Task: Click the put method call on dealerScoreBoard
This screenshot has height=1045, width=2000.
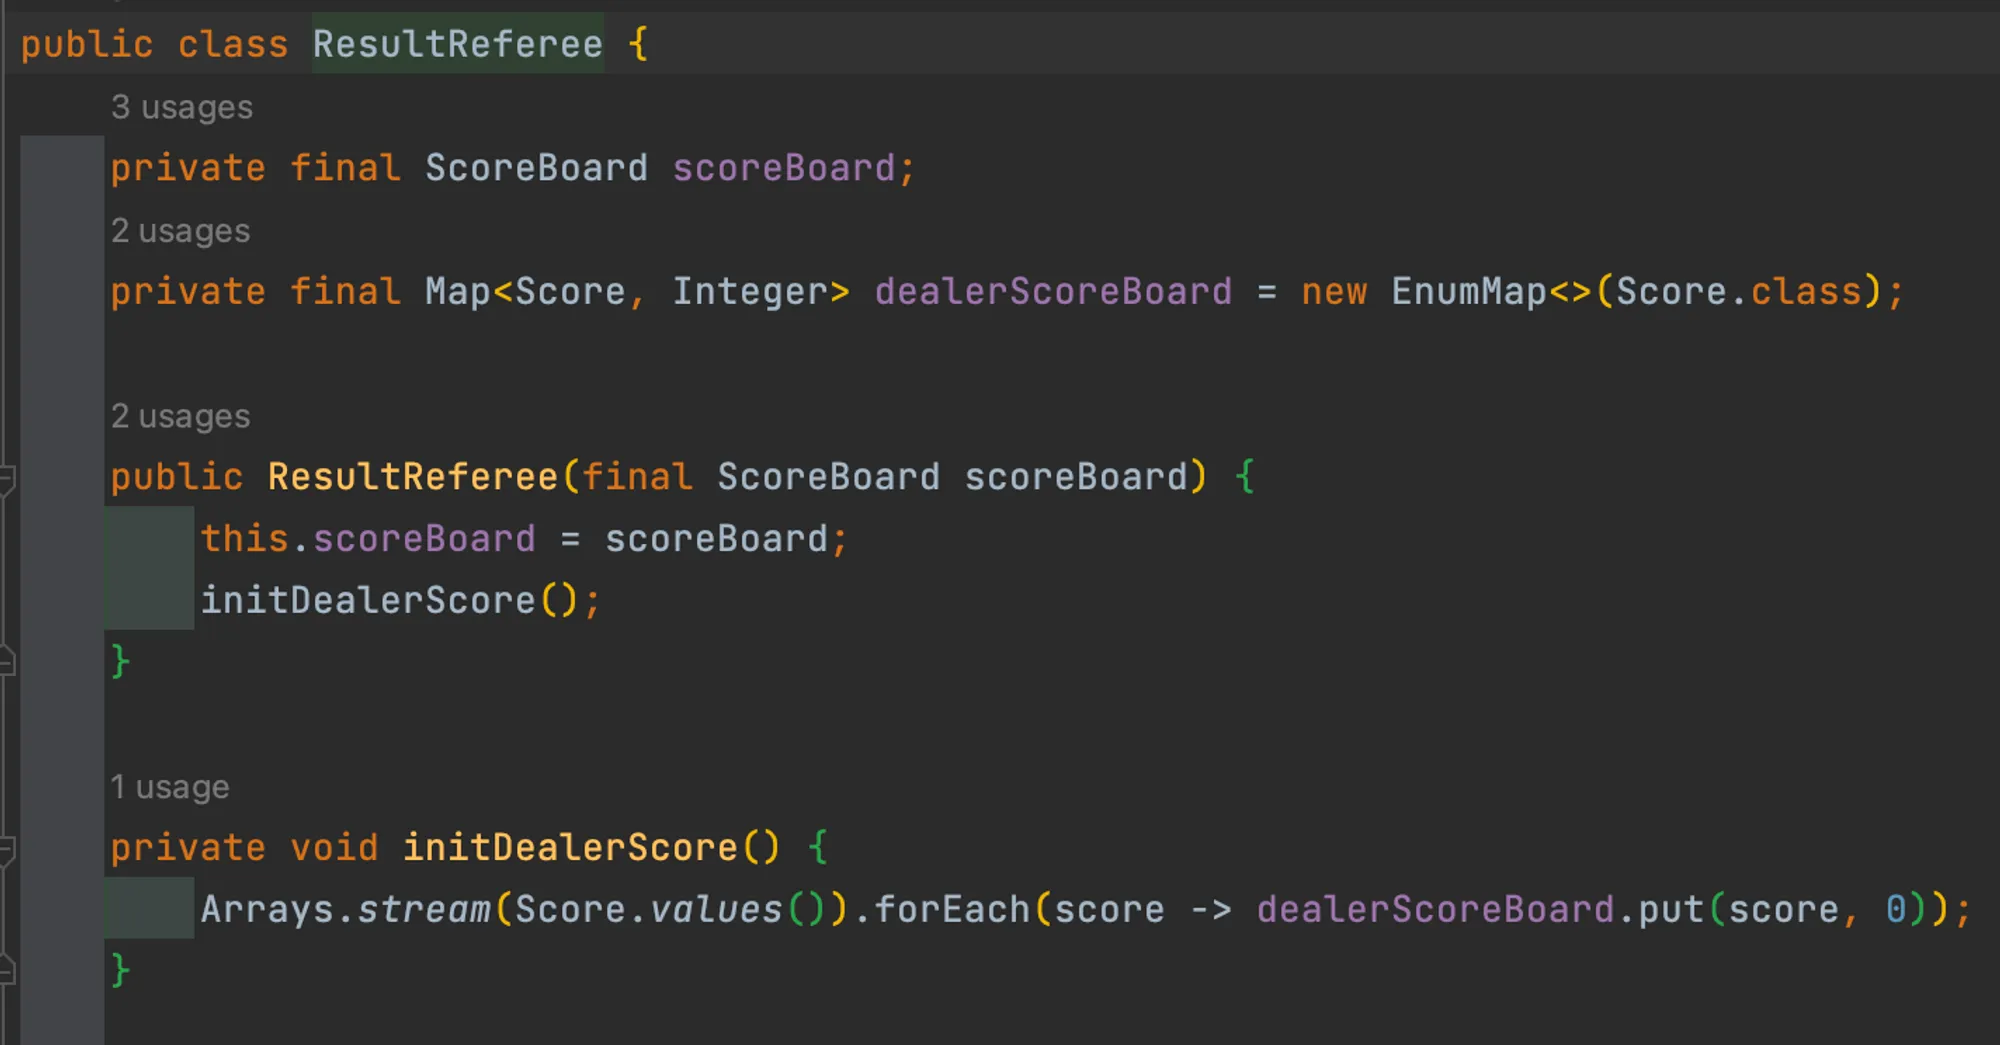Action: 1671,910
